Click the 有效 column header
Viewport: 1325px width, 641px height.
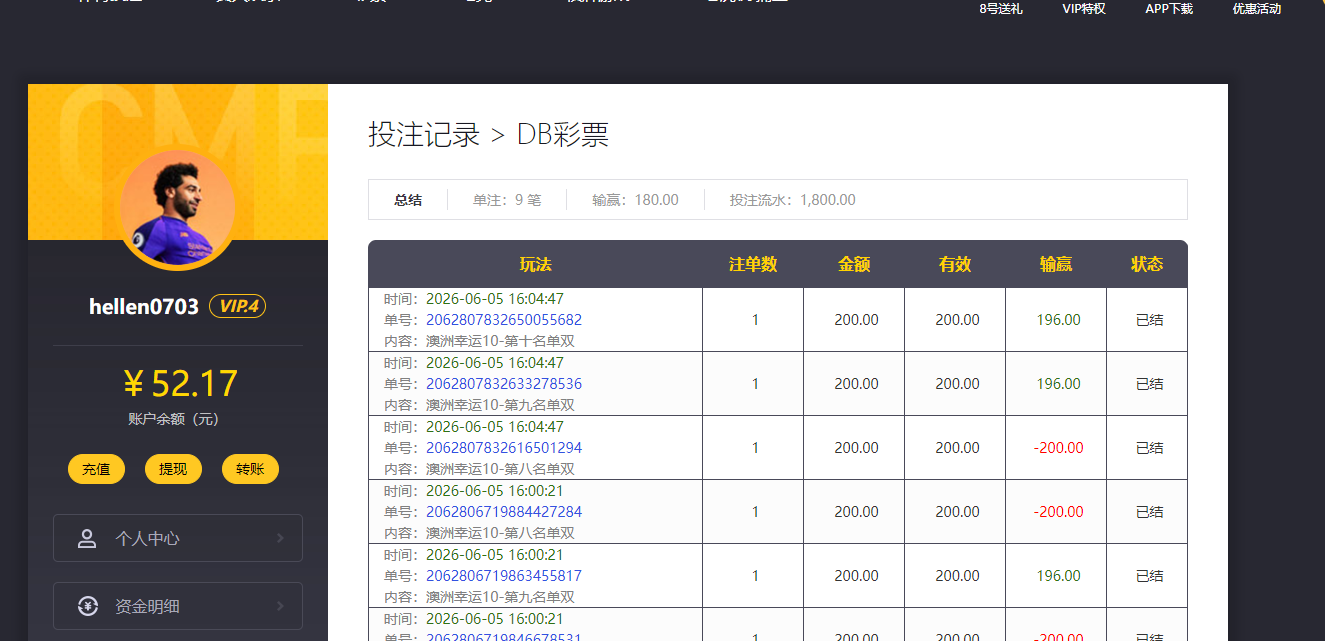click(955, 264)
